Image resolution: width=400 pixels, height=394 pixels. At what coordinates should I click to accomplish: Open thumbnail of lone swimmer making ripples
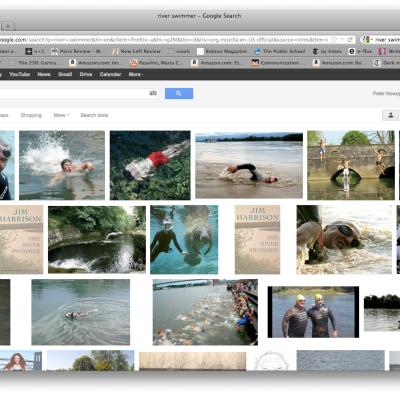[81, 312]
